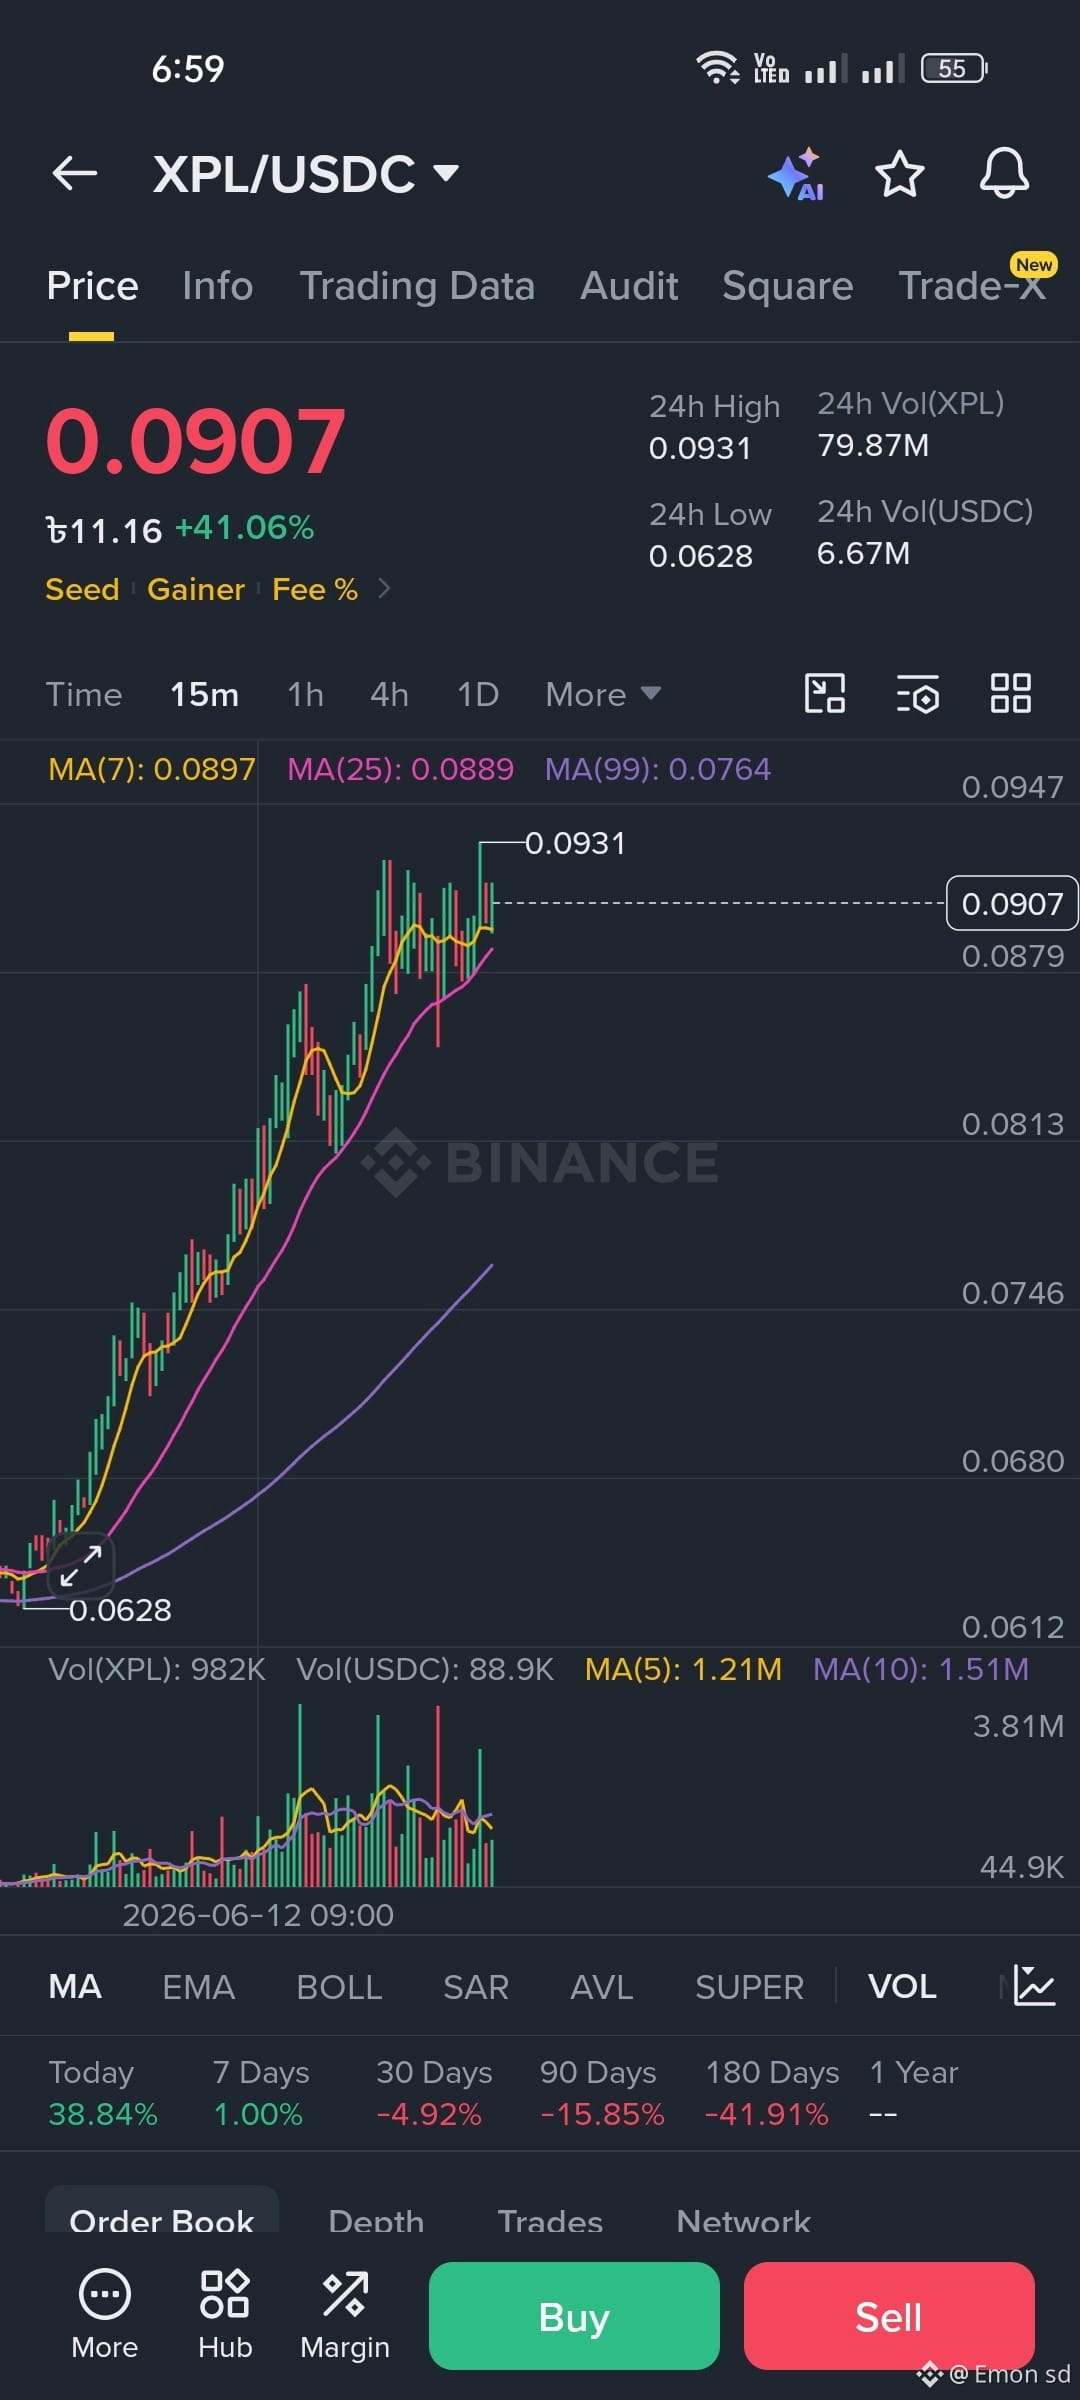Screen dimensions: 1080x2400
Task: Tap the Gainer tag
Action: [x=196, y=589]
